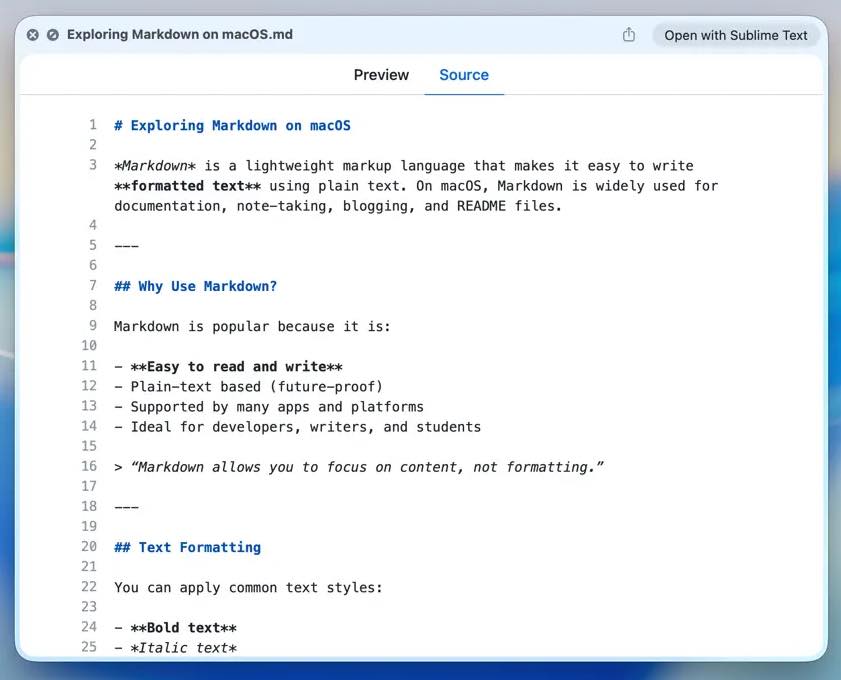Click the '## Why Use Markdown?' heading line
The image size is (841, 680).
pos(195,286)
